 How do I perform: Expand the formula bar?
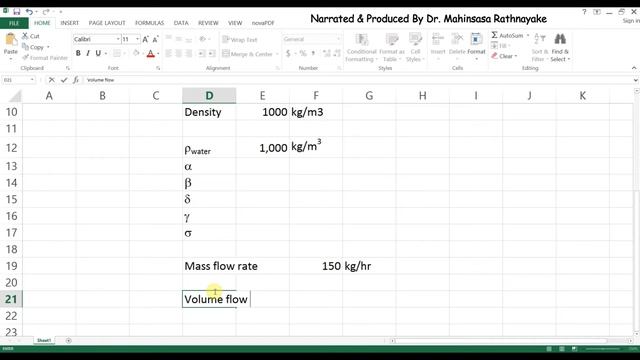(x=636, y=80)
